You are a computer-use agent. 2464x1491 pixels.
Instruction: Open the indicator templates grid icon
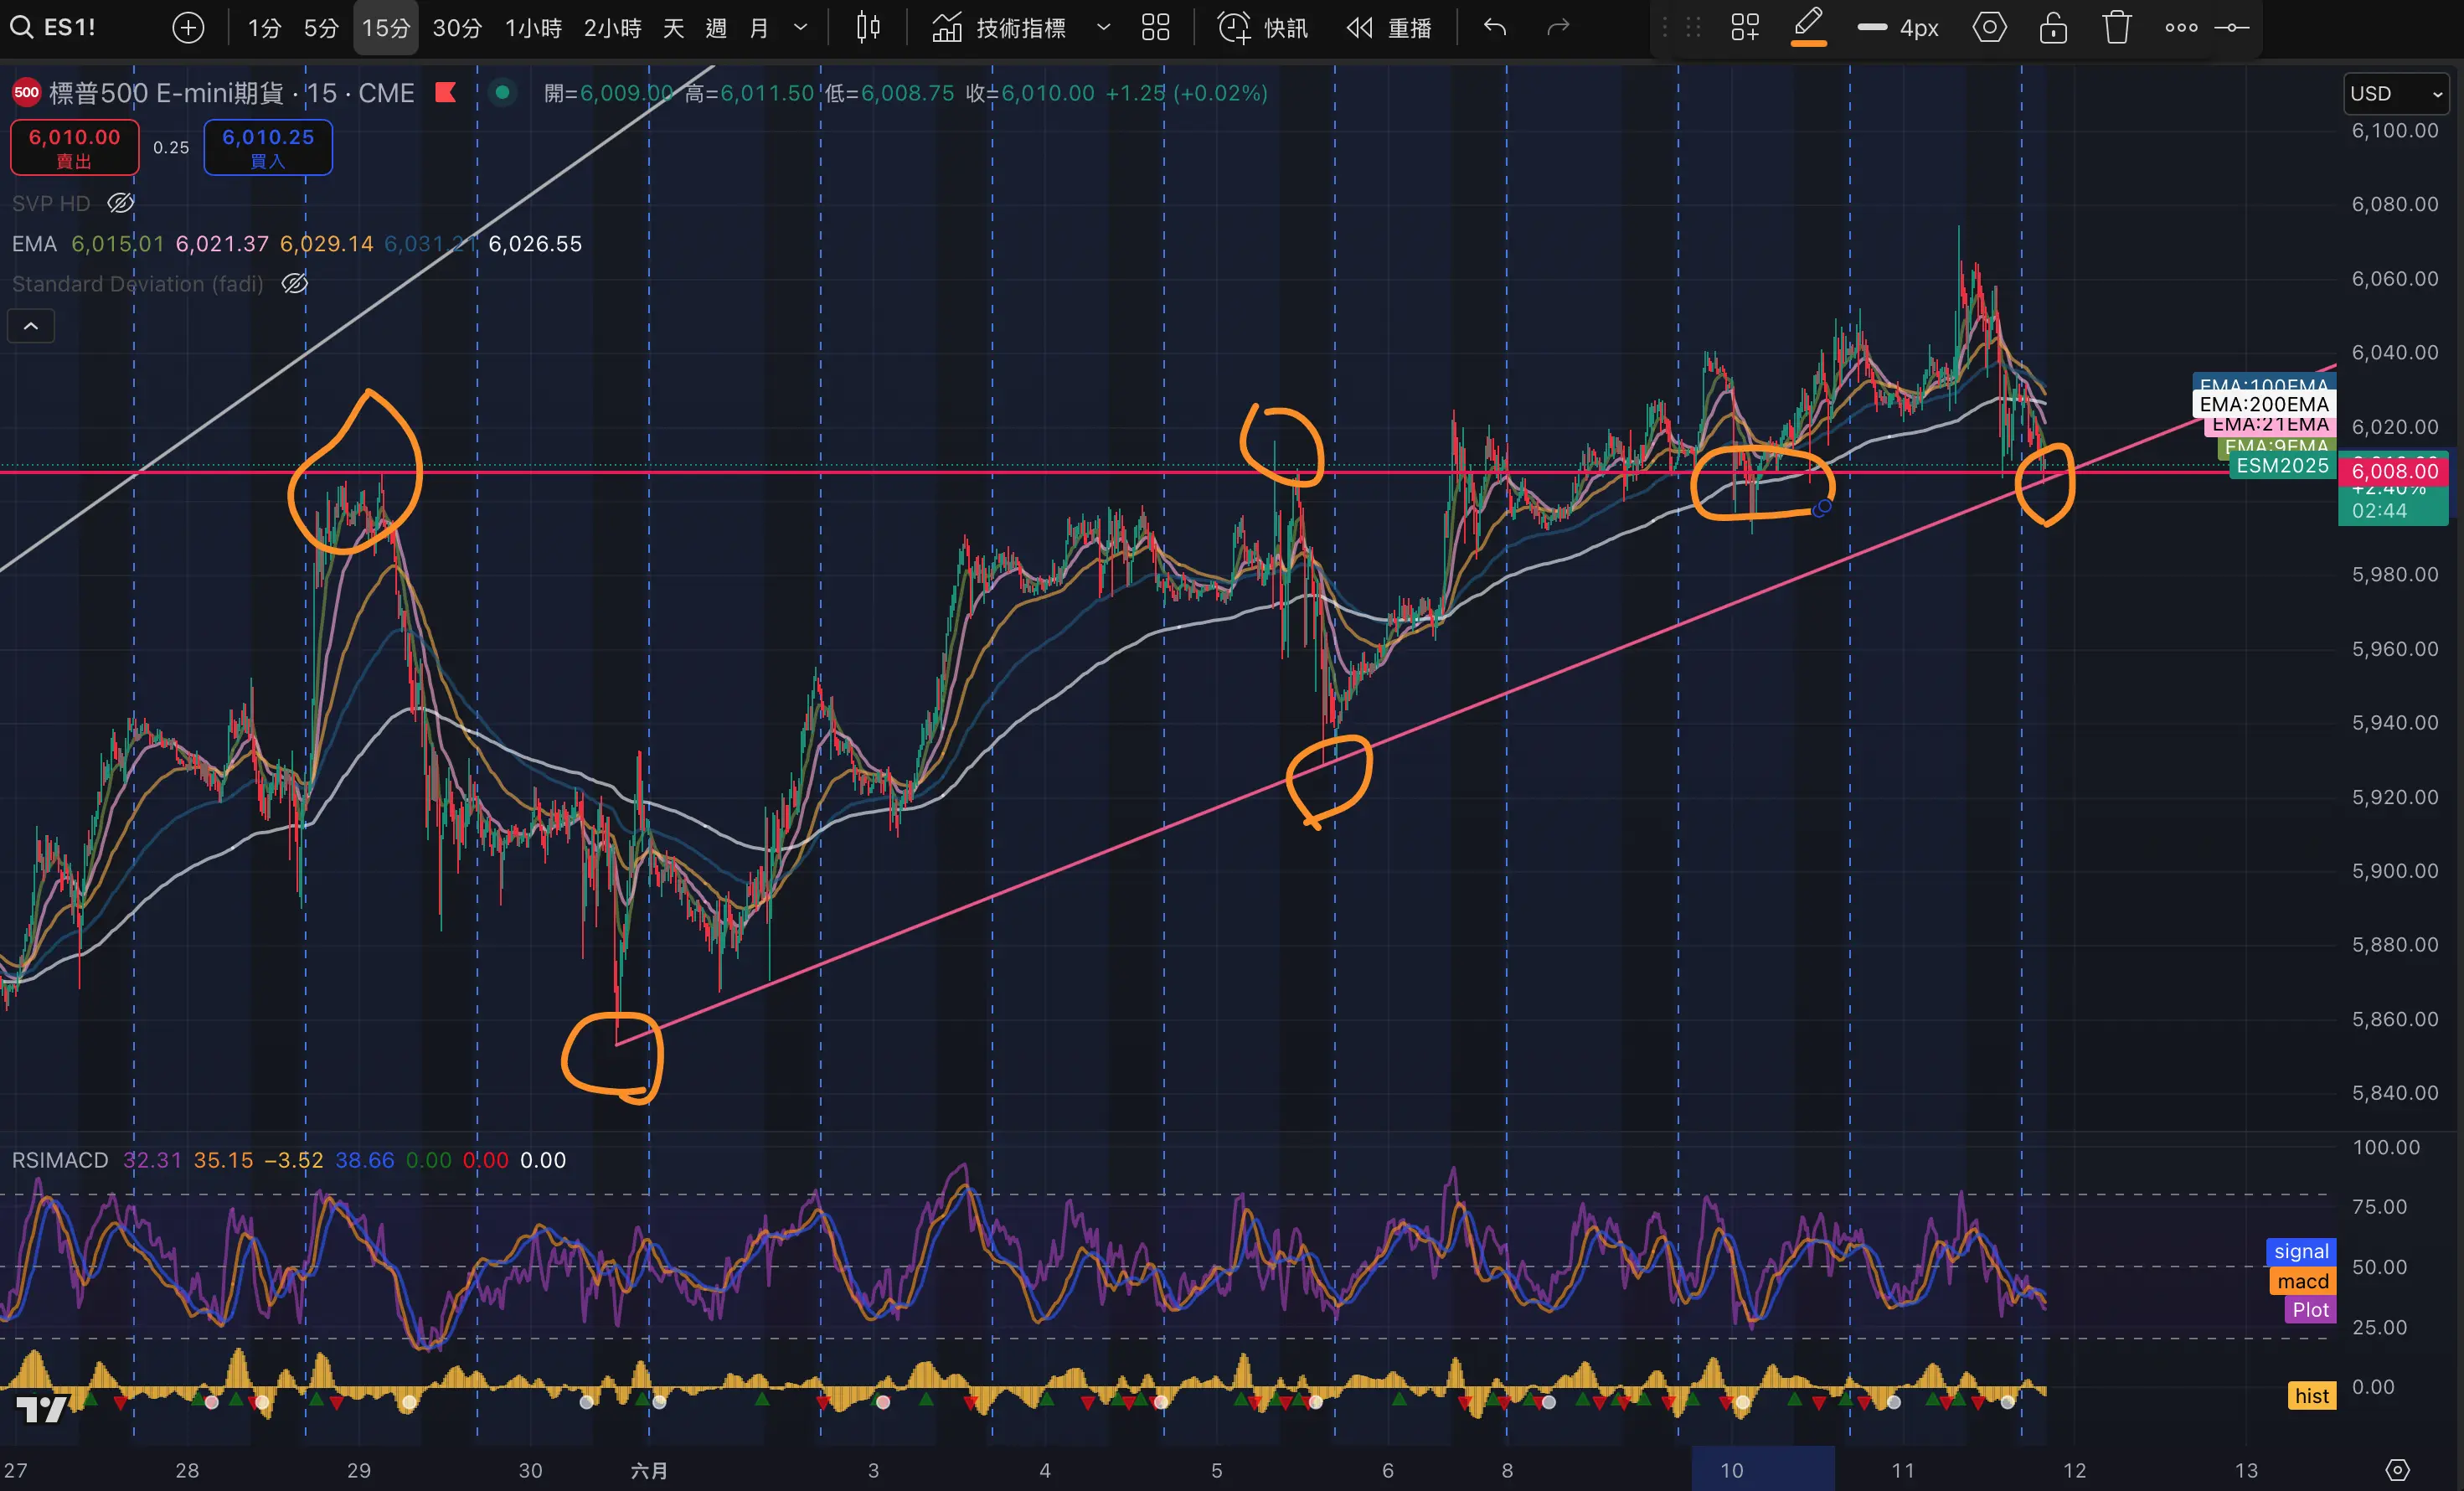[1155, 27]
